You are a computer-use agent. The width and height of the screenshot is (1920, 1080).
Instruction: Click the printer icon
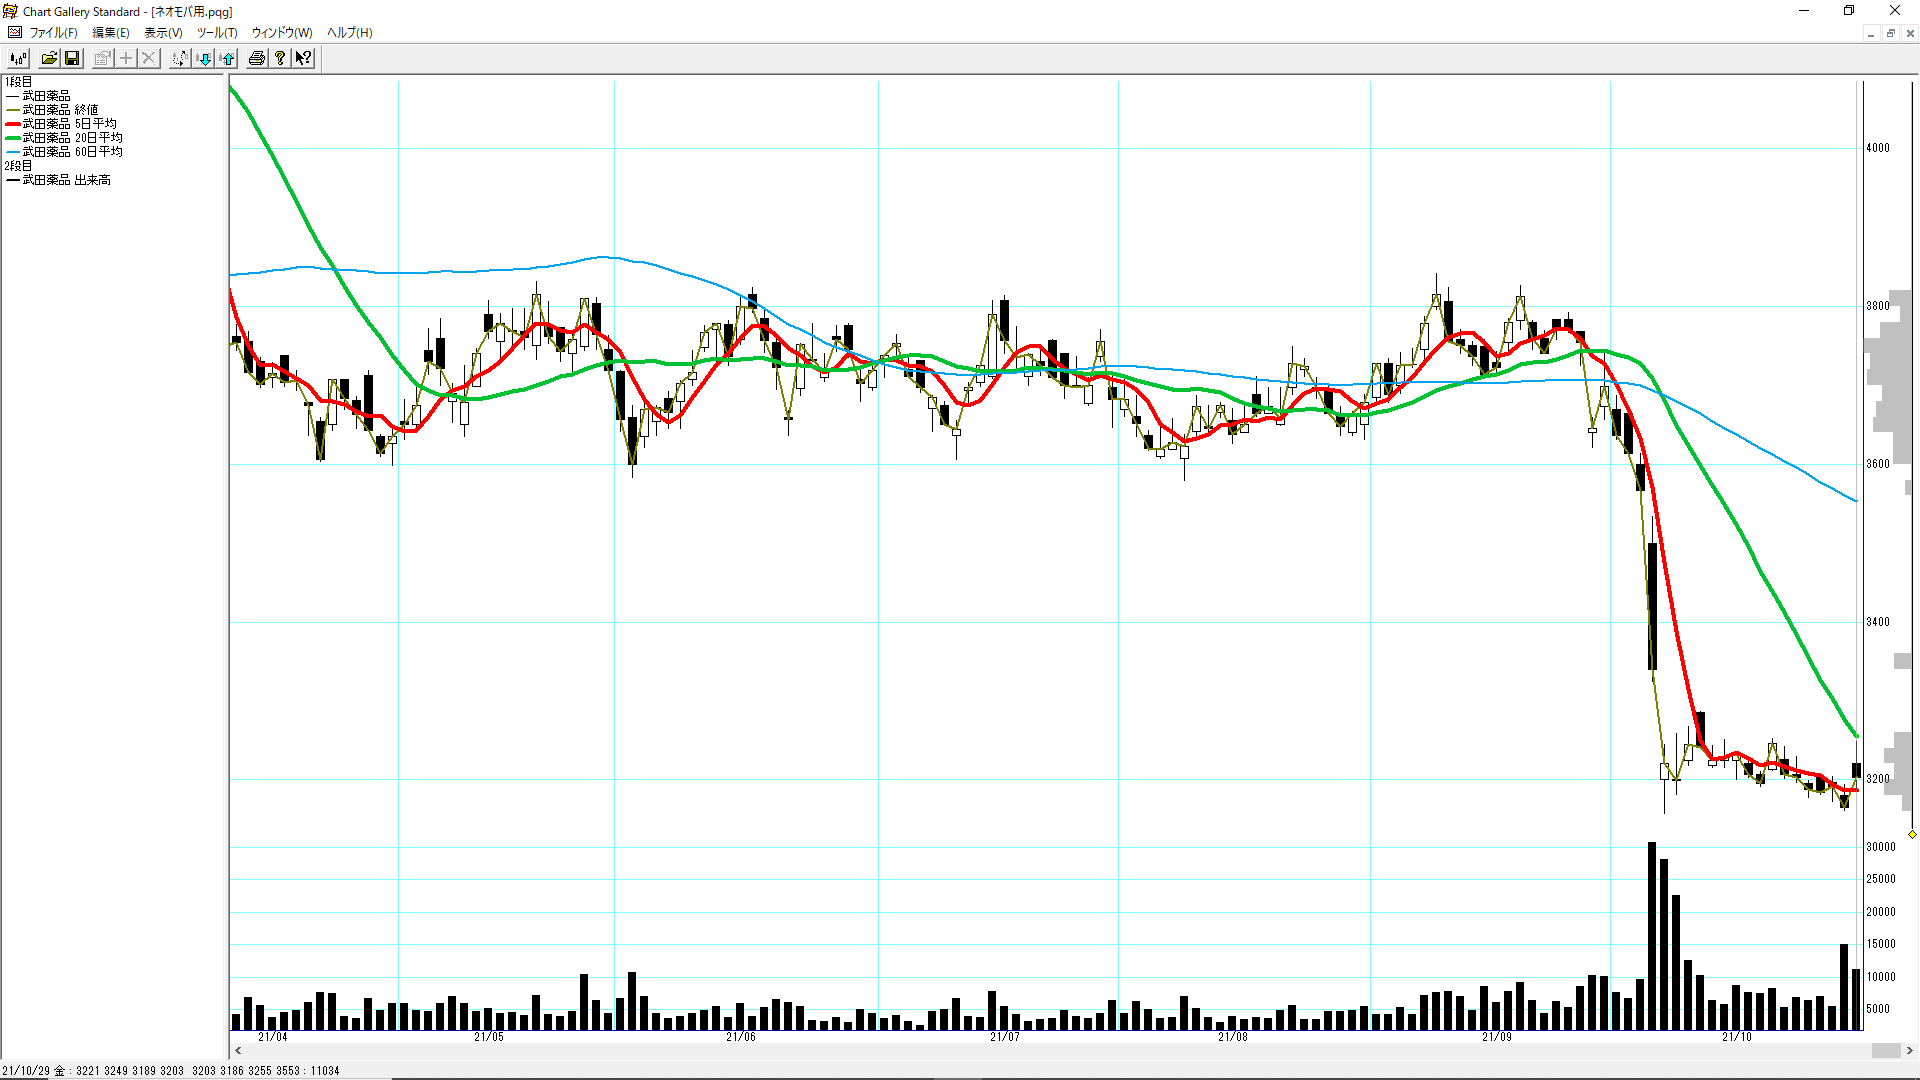tap(257, 58)
